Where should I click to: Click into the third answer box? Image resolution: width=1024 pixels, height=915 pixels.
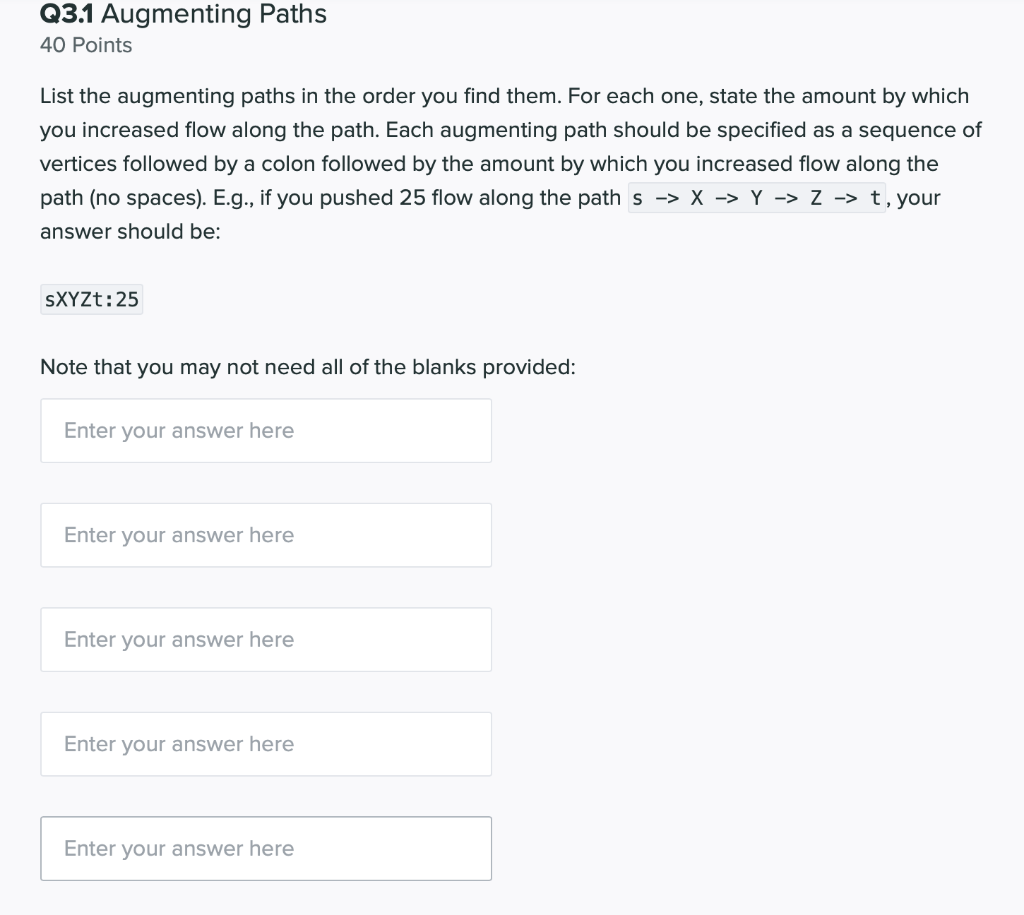click(x=266, y=639)
